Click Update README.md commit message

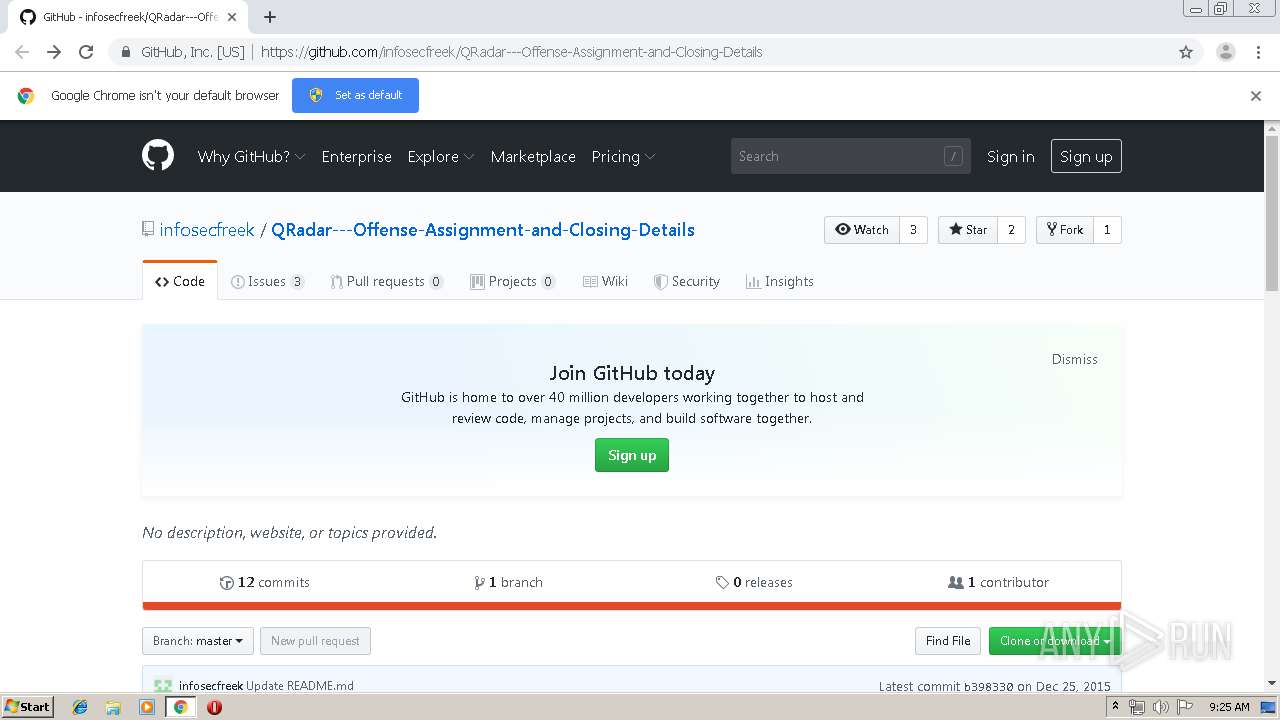(x=300, y=686)
